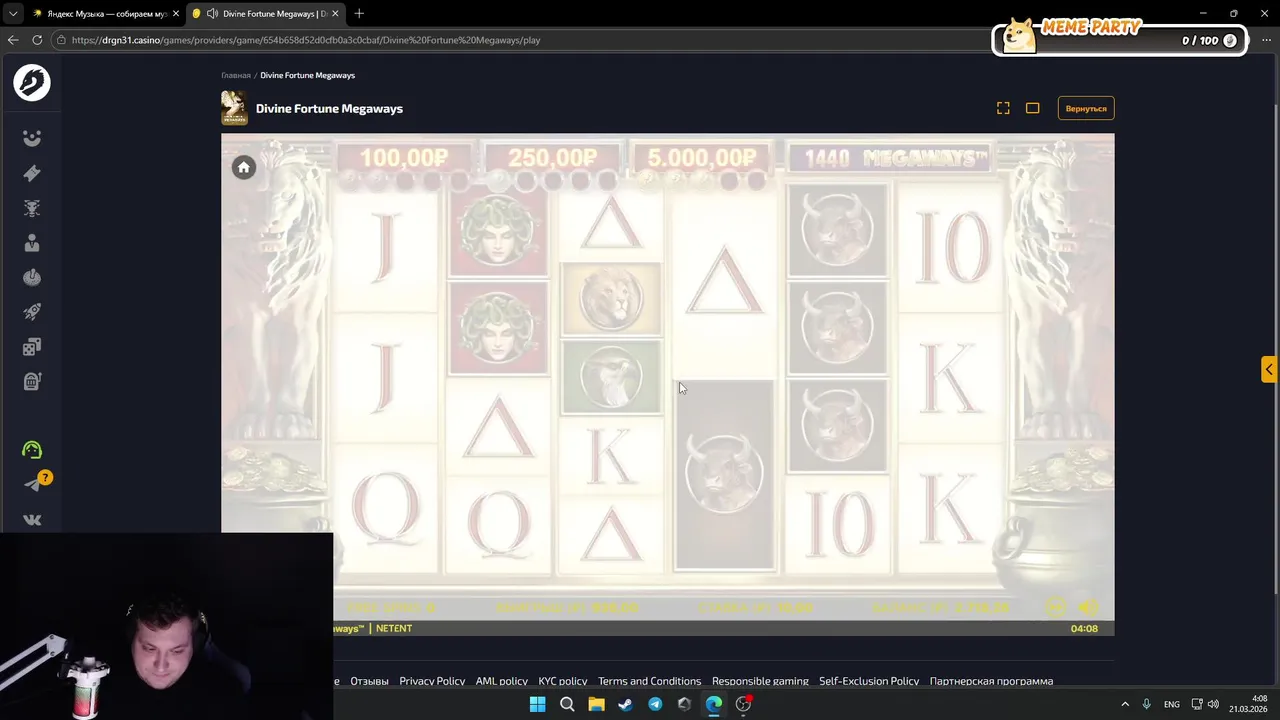Mute the game sound speaker icon

[x=1088, y=606]
